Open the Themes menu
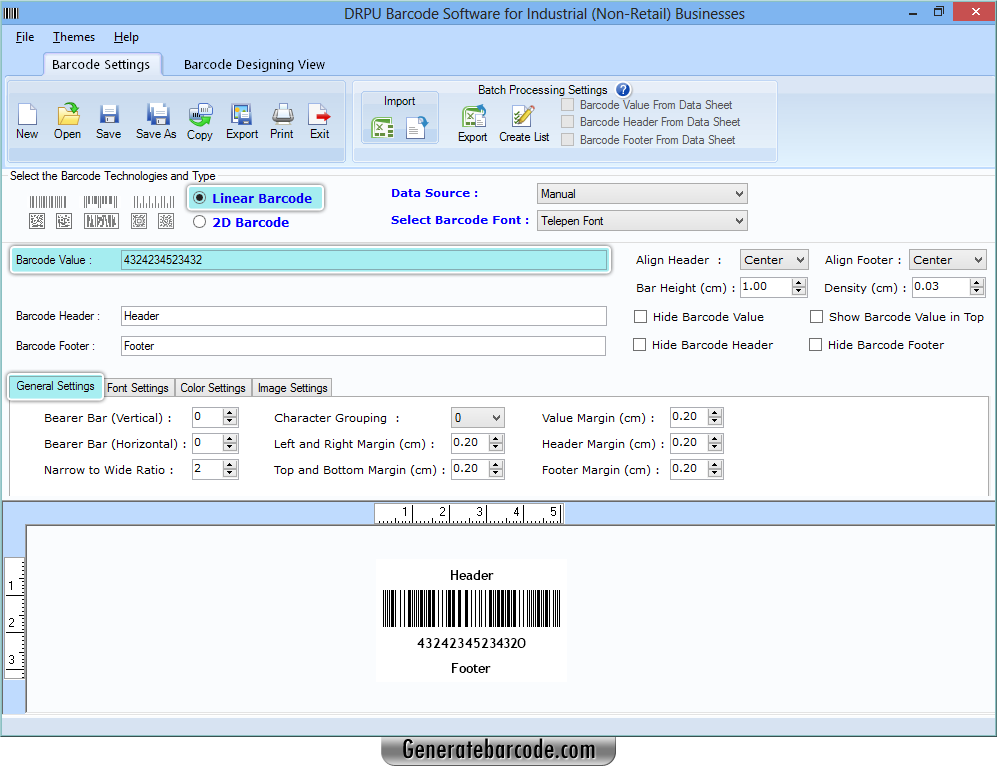The width and height of the screenshot is (997, 766). (x=73, y=37)
